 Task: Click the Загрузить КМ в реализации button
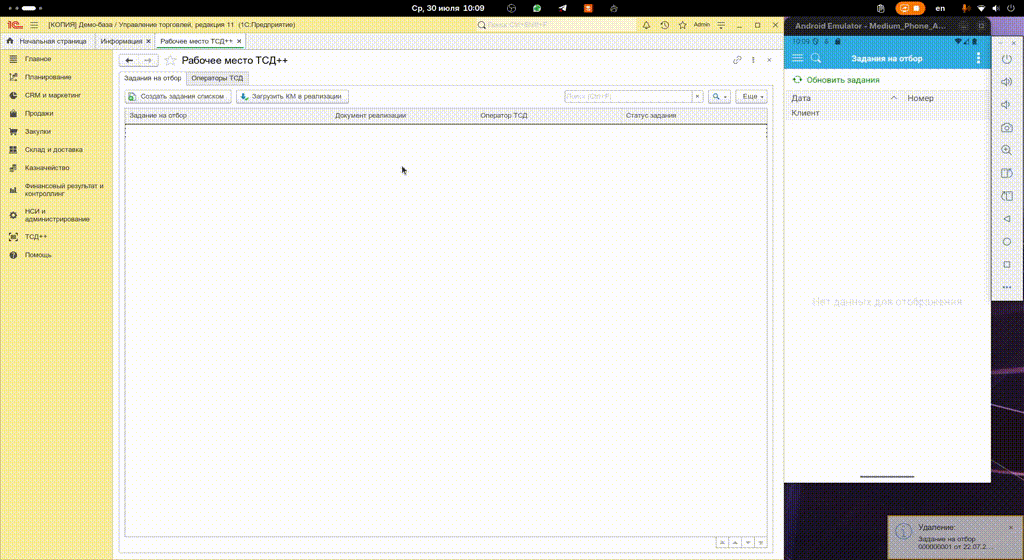point(292,97)
